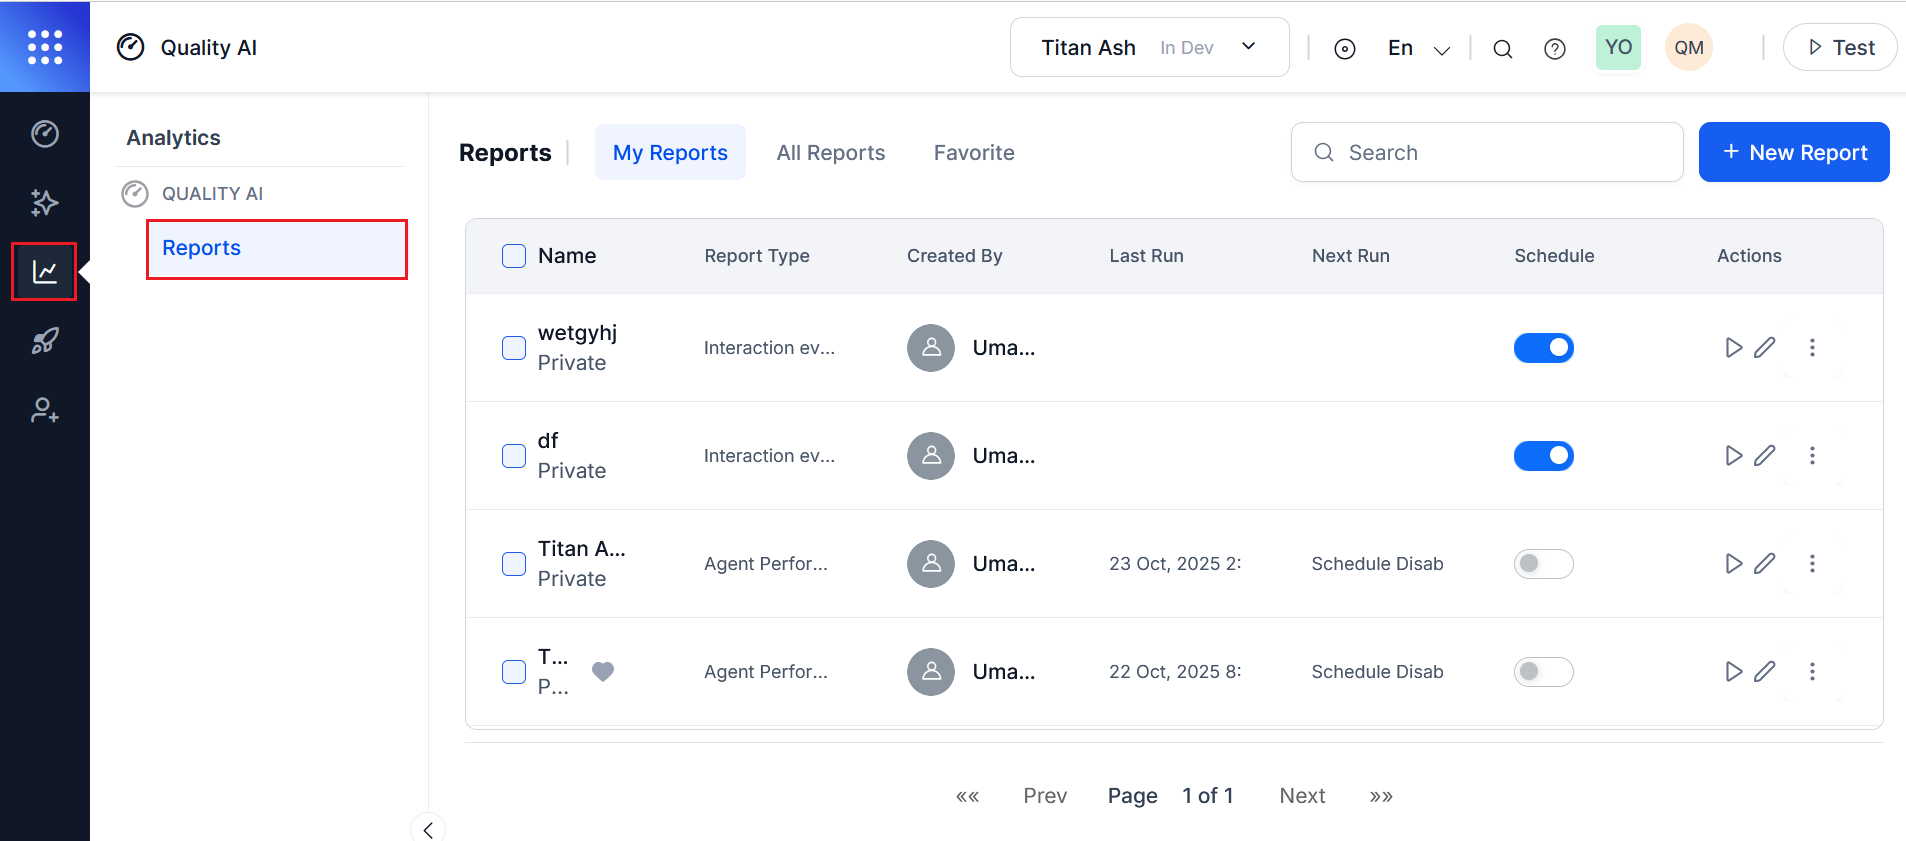Run the wetgyhj report with play icon
1906x841 pixels.
[x=1733, y=348]
